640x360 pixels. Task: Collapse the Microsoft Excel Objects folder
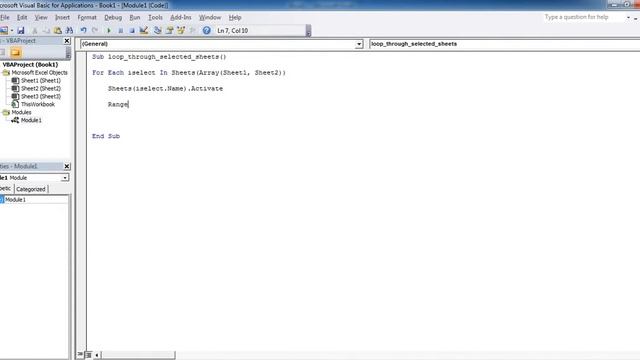click(x=6, y=73)
